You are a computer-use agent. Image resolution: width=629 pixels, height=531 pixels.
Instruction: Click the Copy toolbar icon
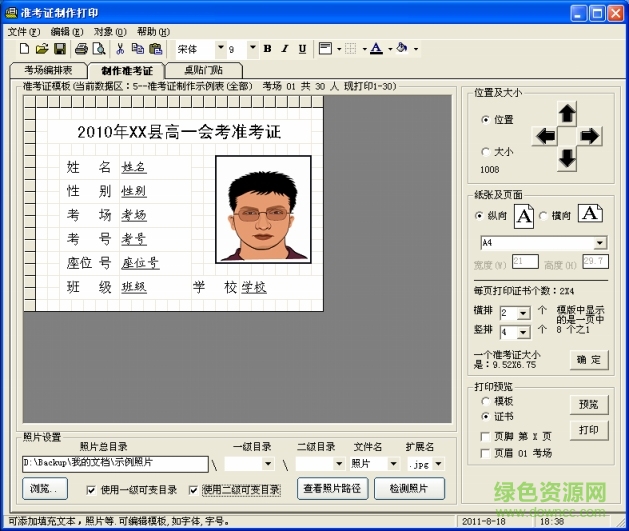(138, 49)
